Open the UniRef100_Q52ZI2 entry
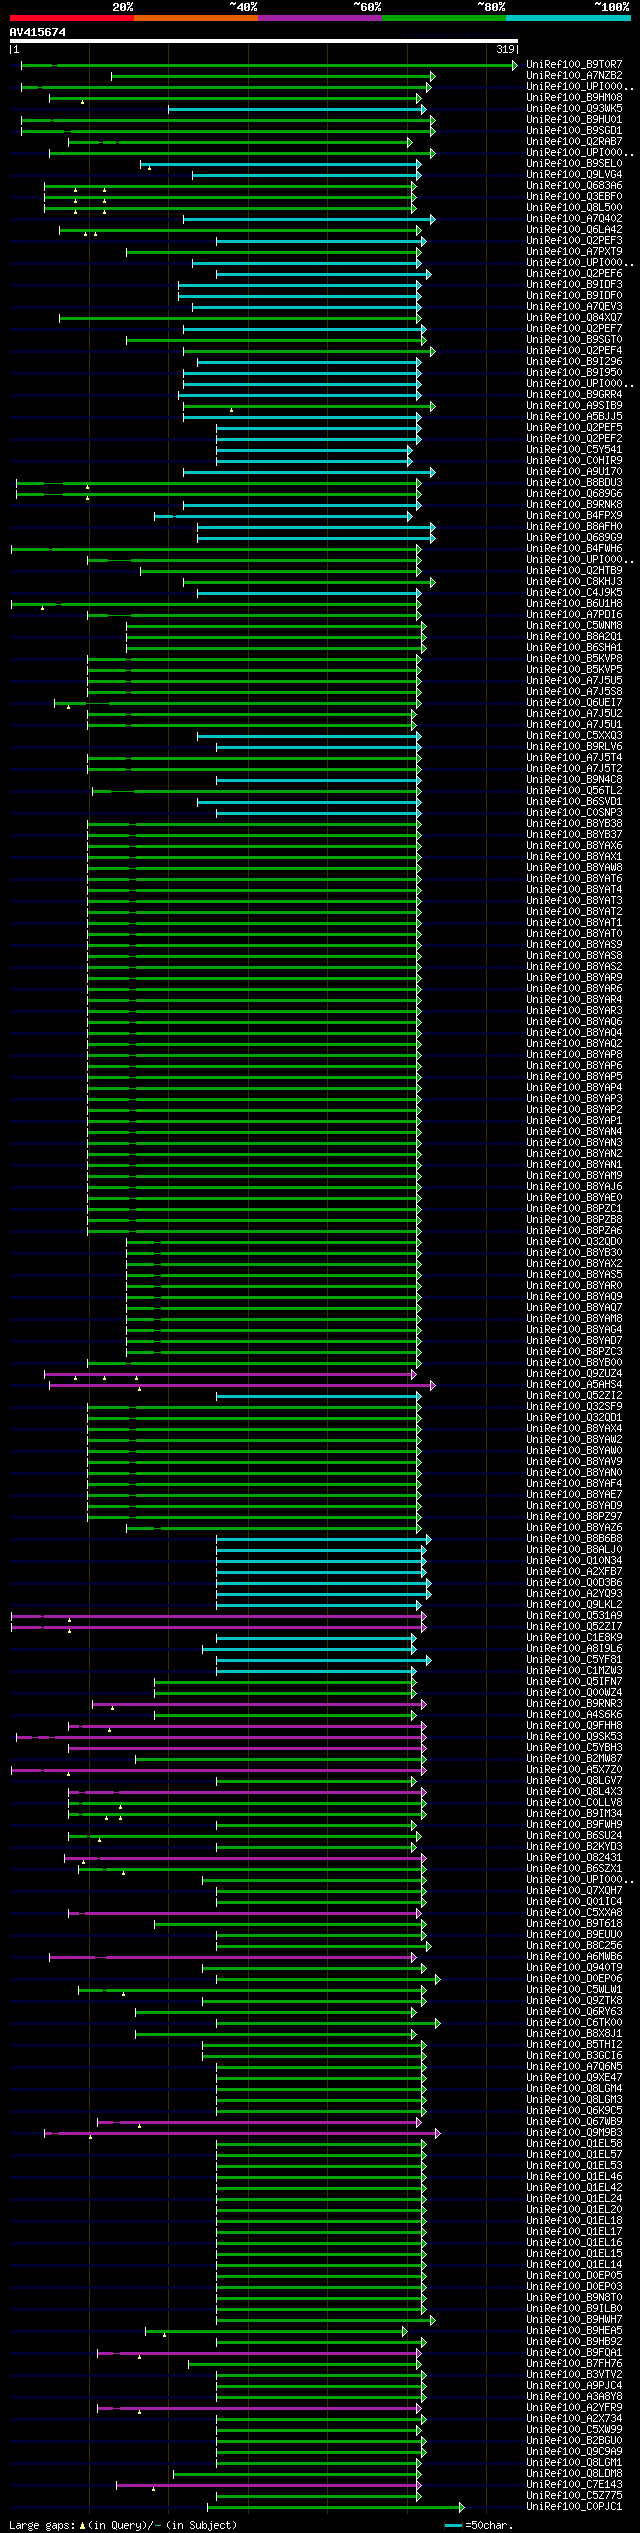This screenshot has height=2533, width=640. 574,1396
